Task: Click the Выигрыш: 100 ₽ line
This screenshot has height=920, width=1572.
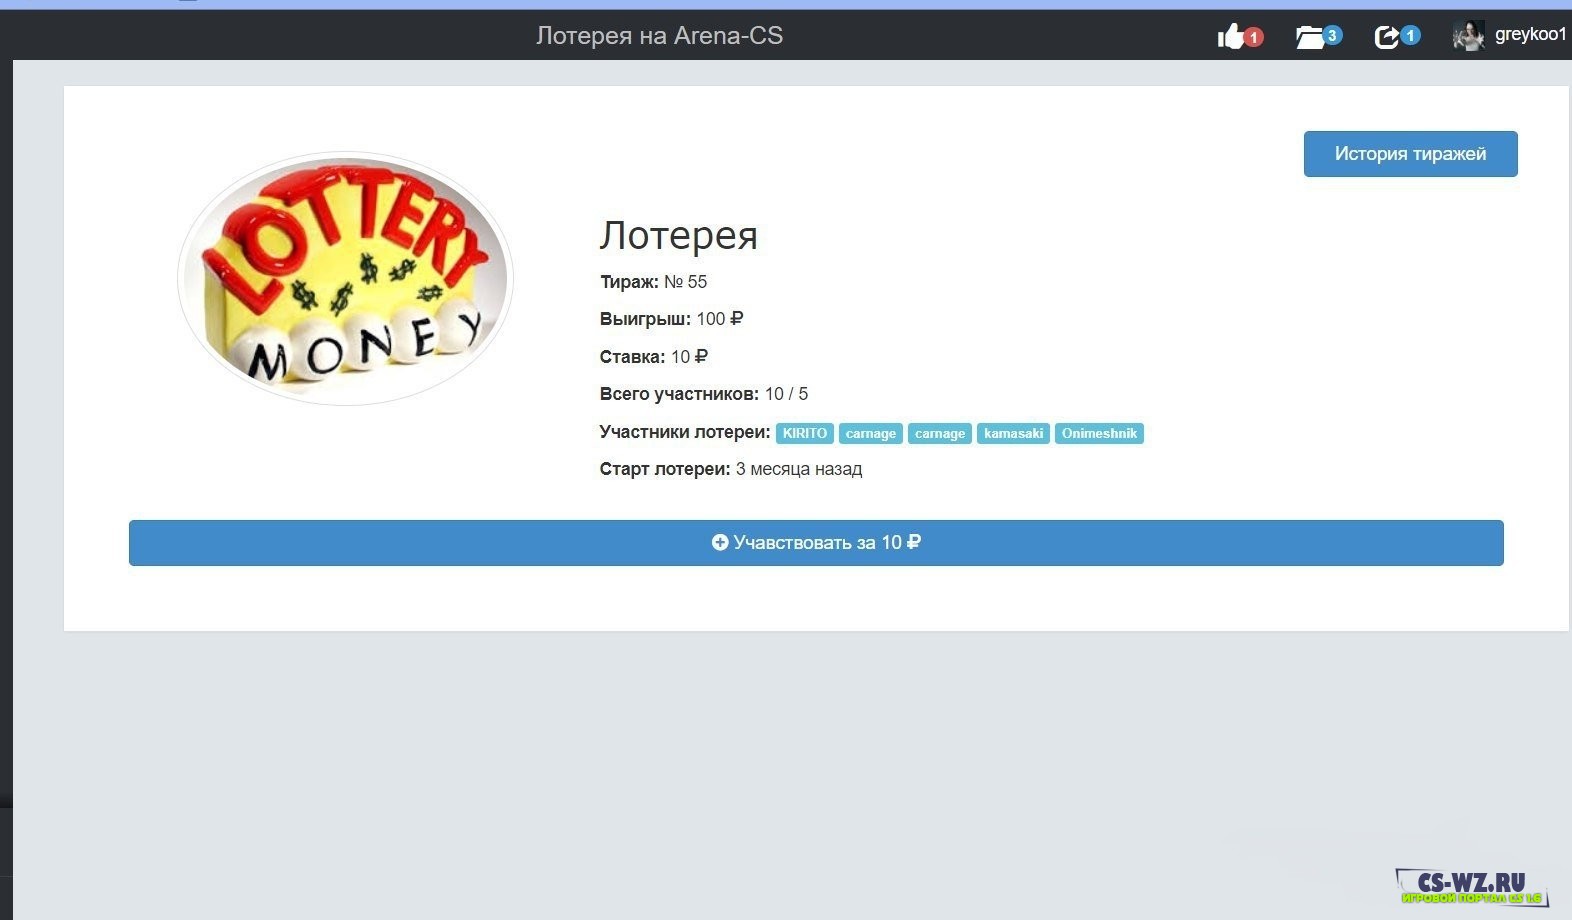Action: [x=671, y=319]
